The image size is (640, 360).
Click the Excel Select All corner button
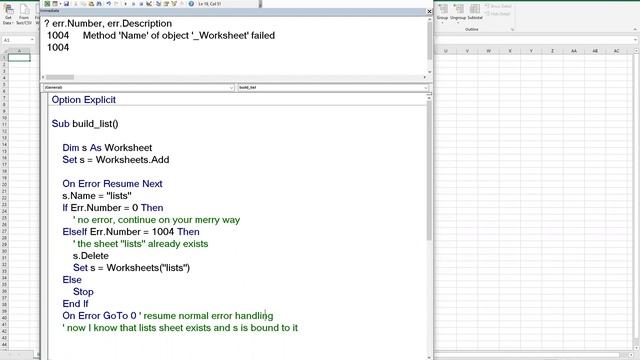(4, 50)
